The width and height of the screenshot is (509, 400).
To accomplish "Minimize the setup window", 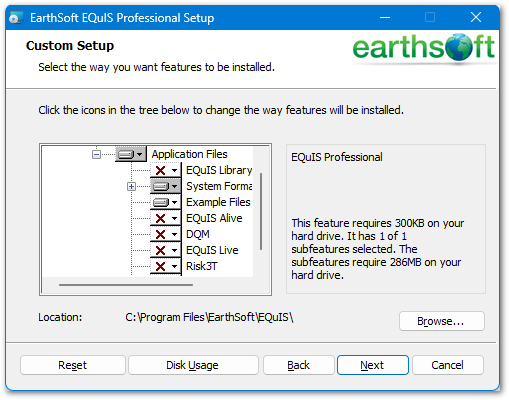I will 385,17.
